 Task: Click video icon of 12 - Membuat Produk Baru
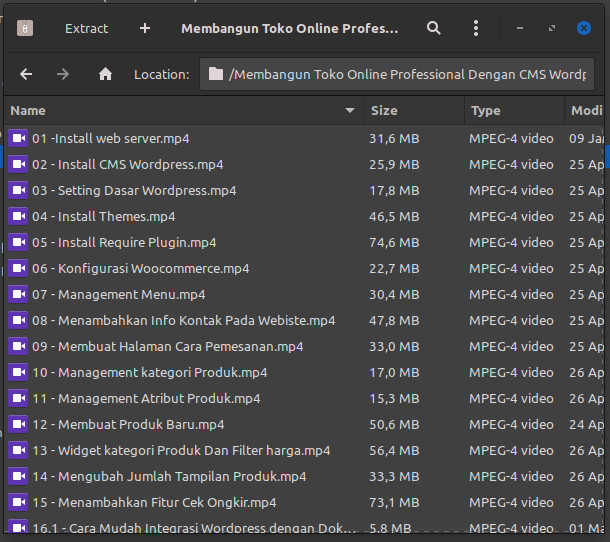(x=18, y=424)
